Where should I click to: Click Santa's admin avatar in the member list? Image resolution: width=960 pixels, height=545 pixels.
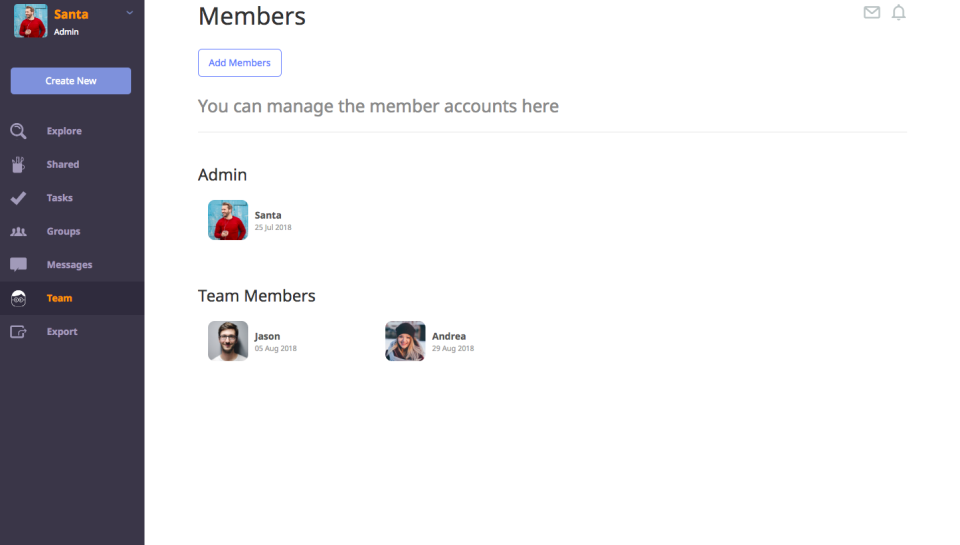point(228,220)
